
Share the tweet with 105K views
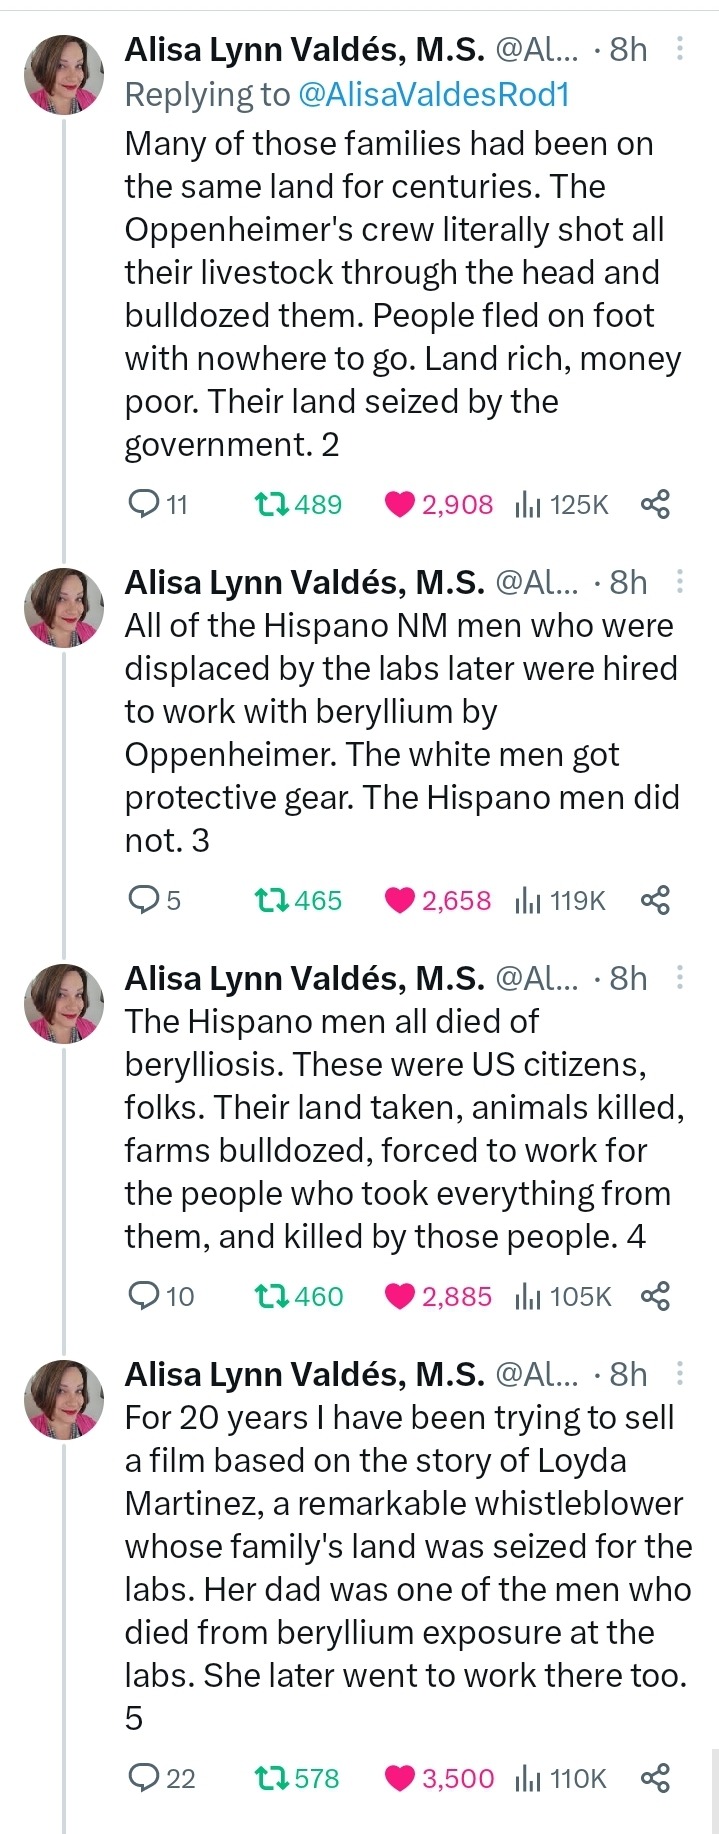(655, 1296)
